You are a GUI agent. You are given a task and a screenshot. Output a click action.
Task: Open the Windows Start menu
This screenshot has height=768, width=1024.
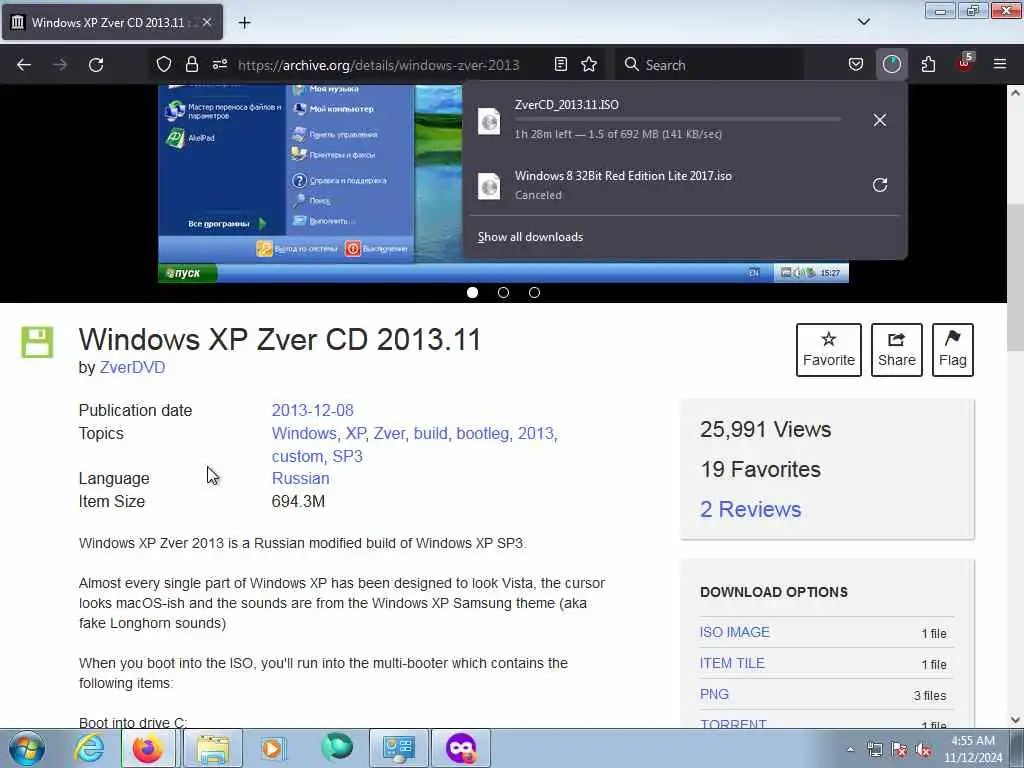pos(27,748)
